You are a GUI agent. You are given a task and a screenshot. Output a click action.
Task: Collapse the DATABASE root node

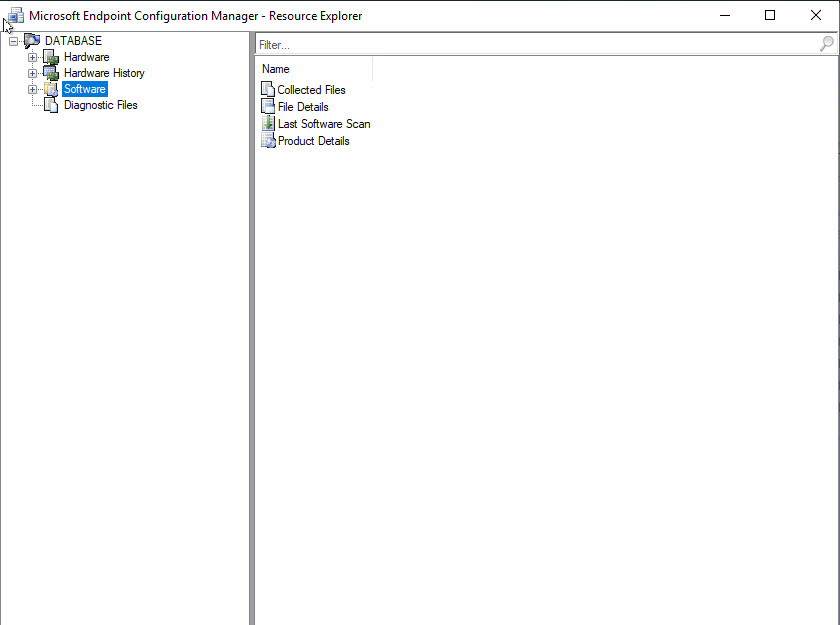coord(13,41)
